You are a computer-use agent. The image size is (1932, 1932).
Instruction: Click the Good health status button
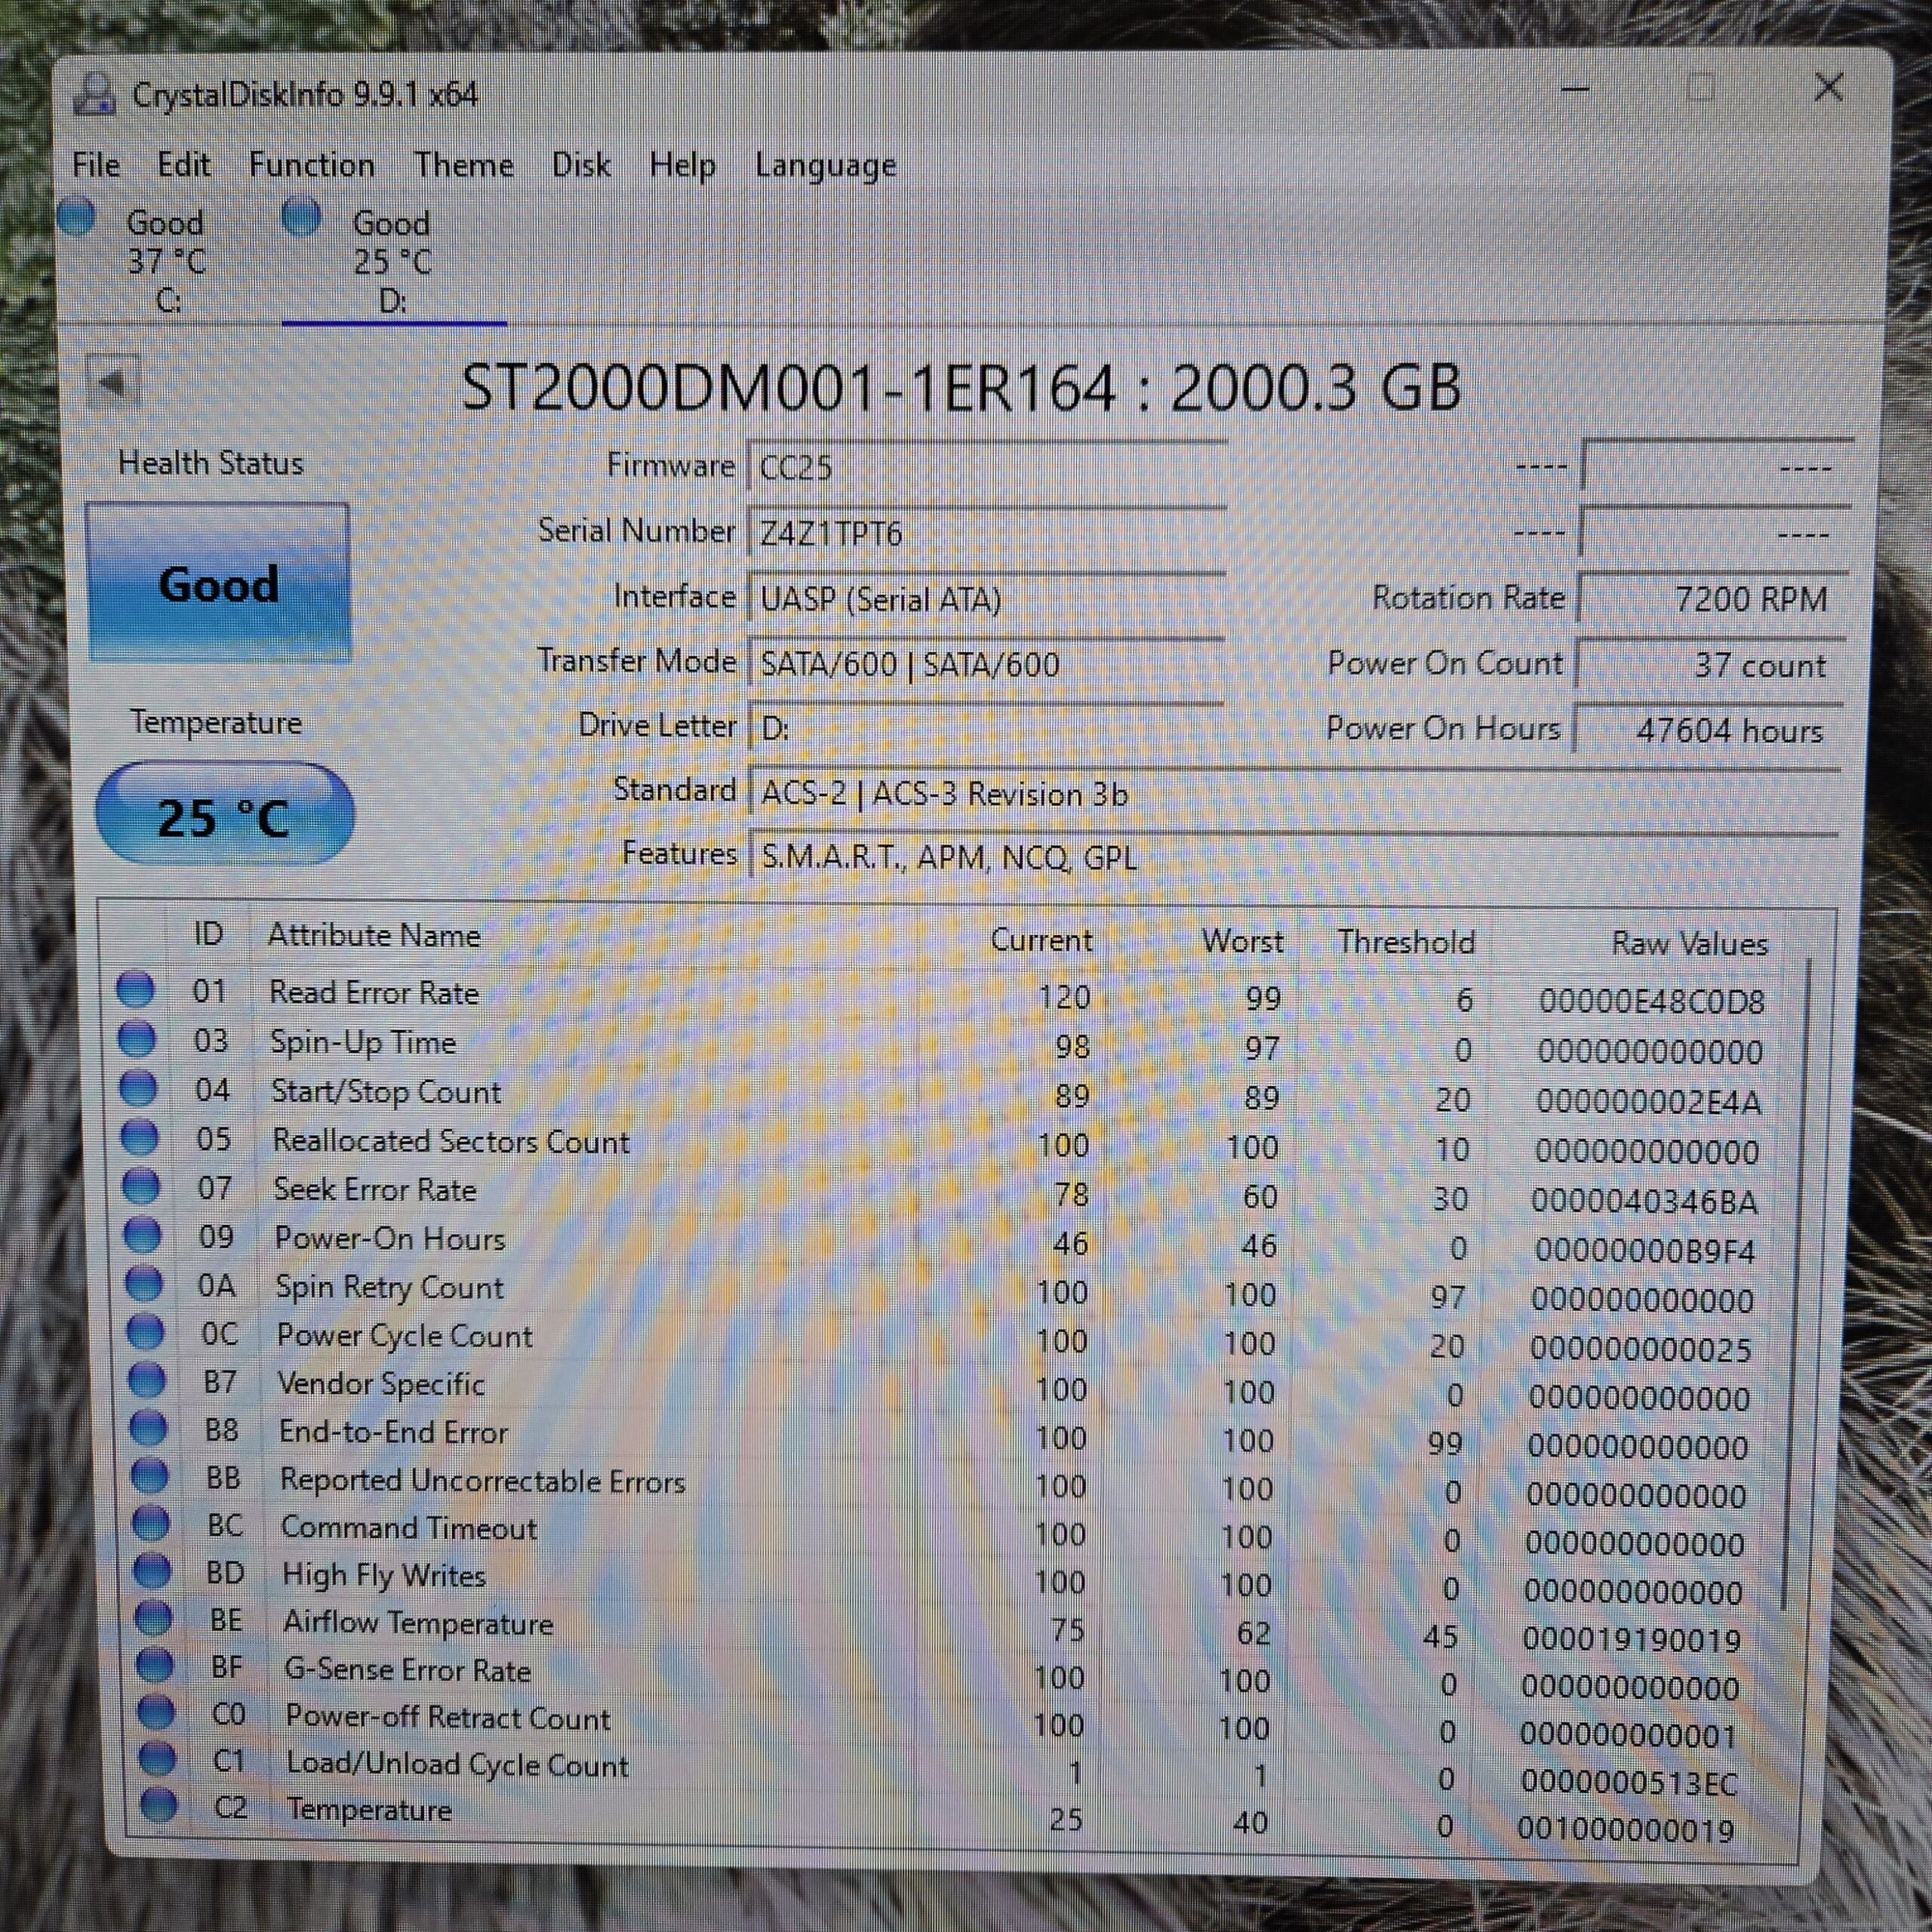click(218, 583)
